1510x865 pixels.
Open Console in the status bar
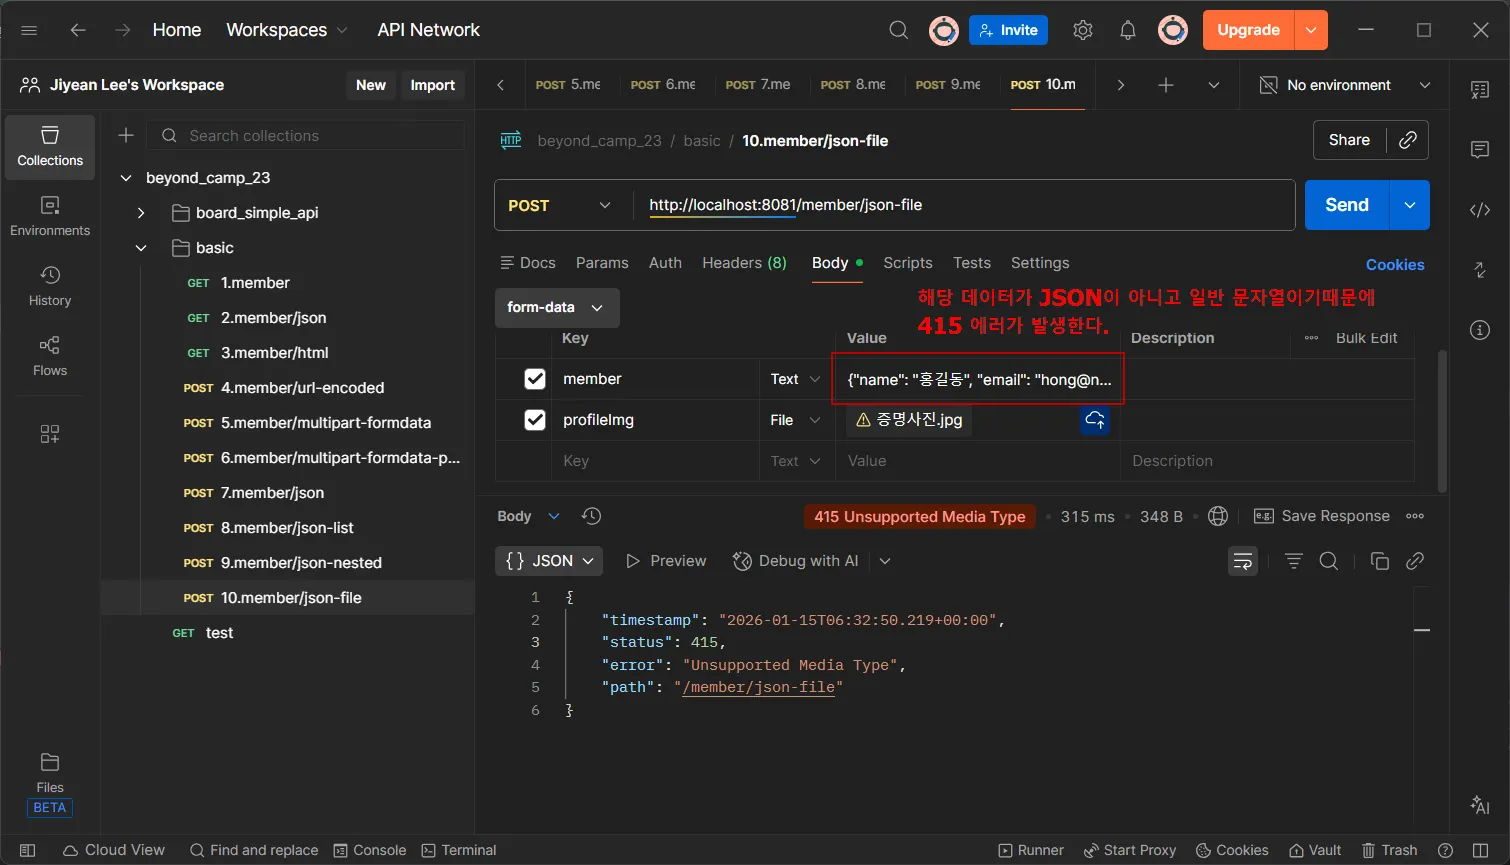369,850
